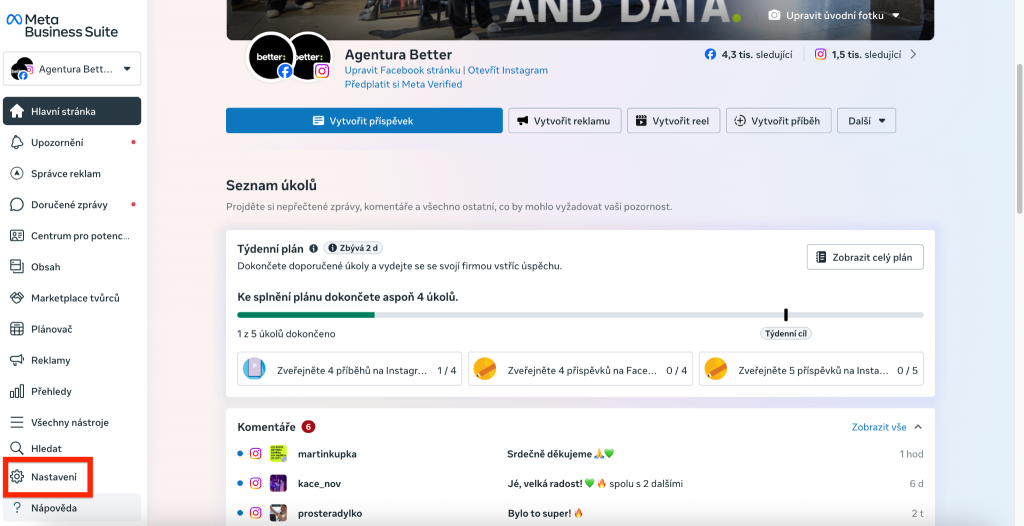Click prosteradylko avatar thumbnail

(x=278, y=513)
